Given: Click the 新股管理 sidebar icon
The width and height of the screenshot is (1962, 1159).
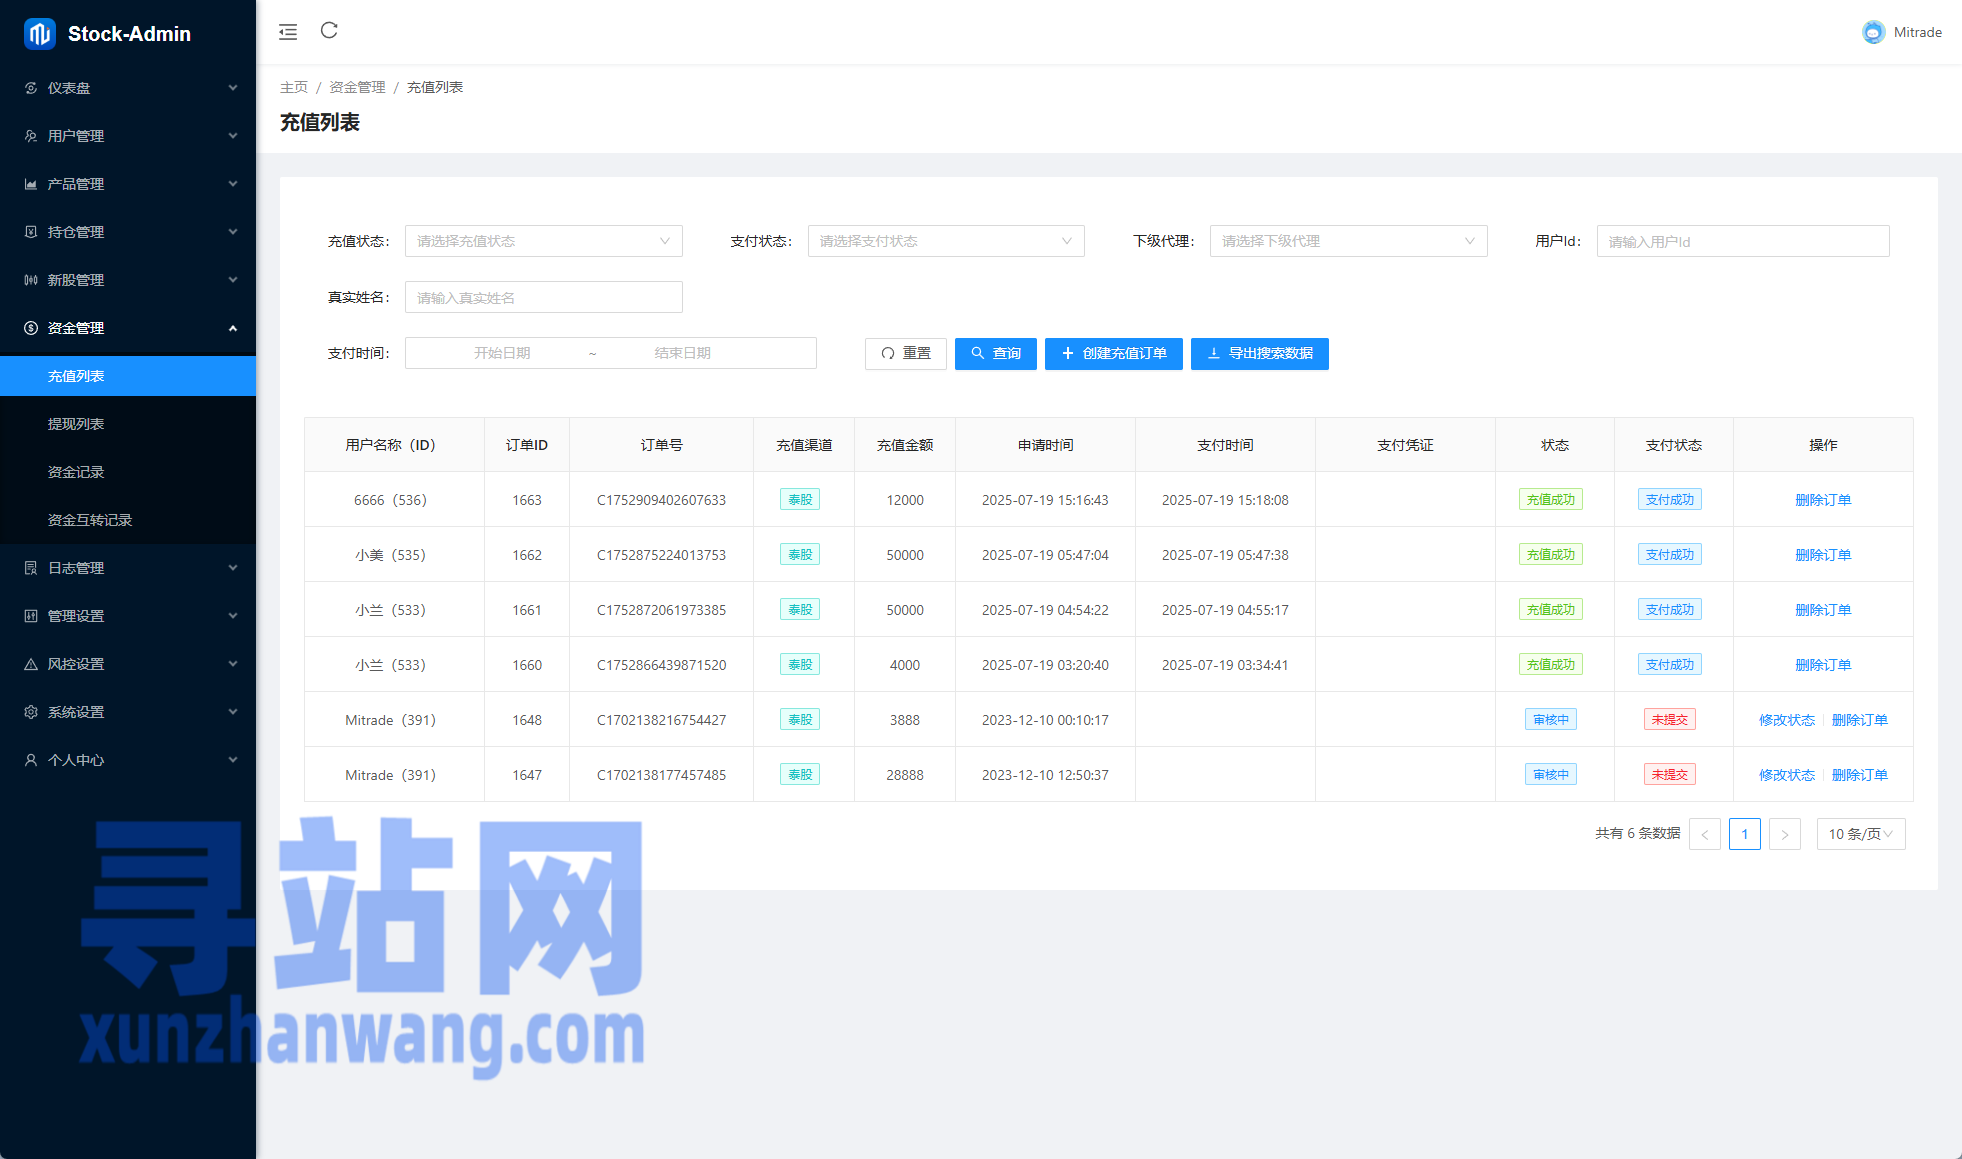Looking at the screenshot, I should [x=31, y=280].
